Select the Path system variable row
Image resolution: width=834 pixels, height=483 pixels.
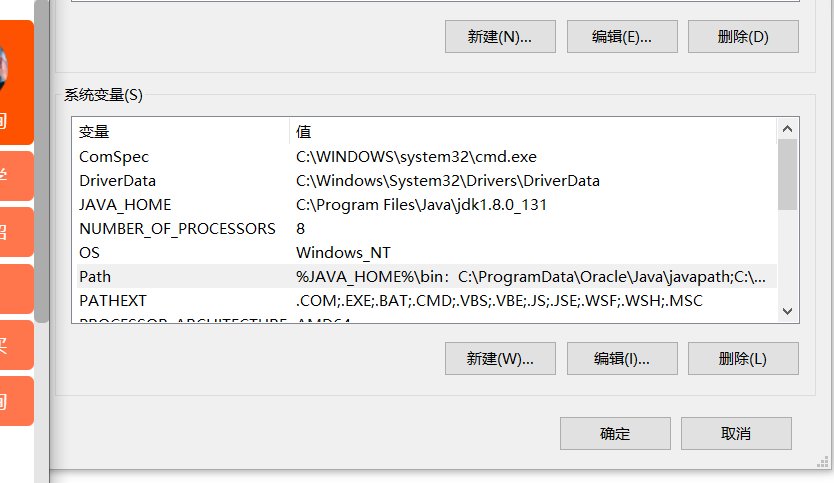427,277
